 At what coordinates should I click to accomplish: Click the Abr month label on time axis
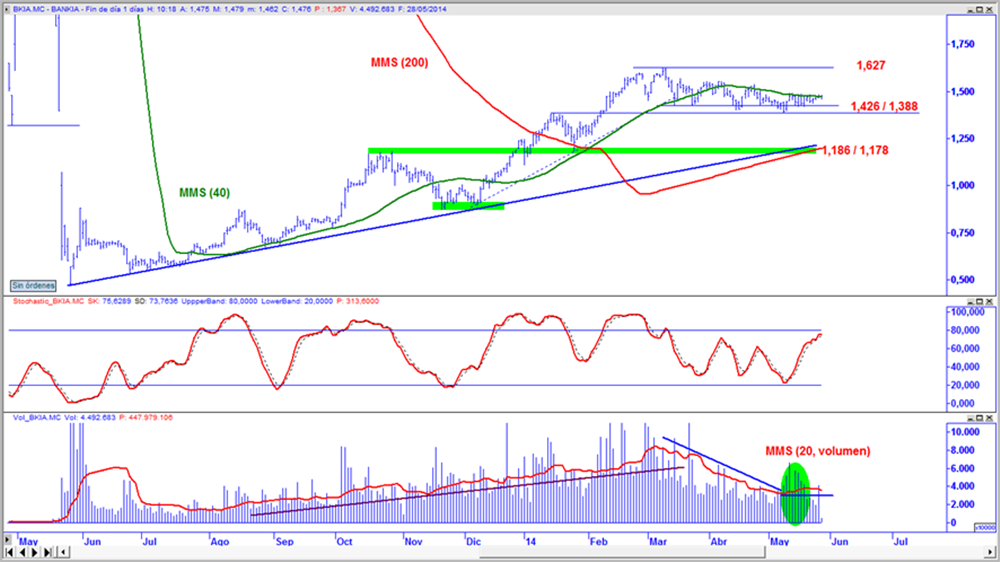(718, 542)
